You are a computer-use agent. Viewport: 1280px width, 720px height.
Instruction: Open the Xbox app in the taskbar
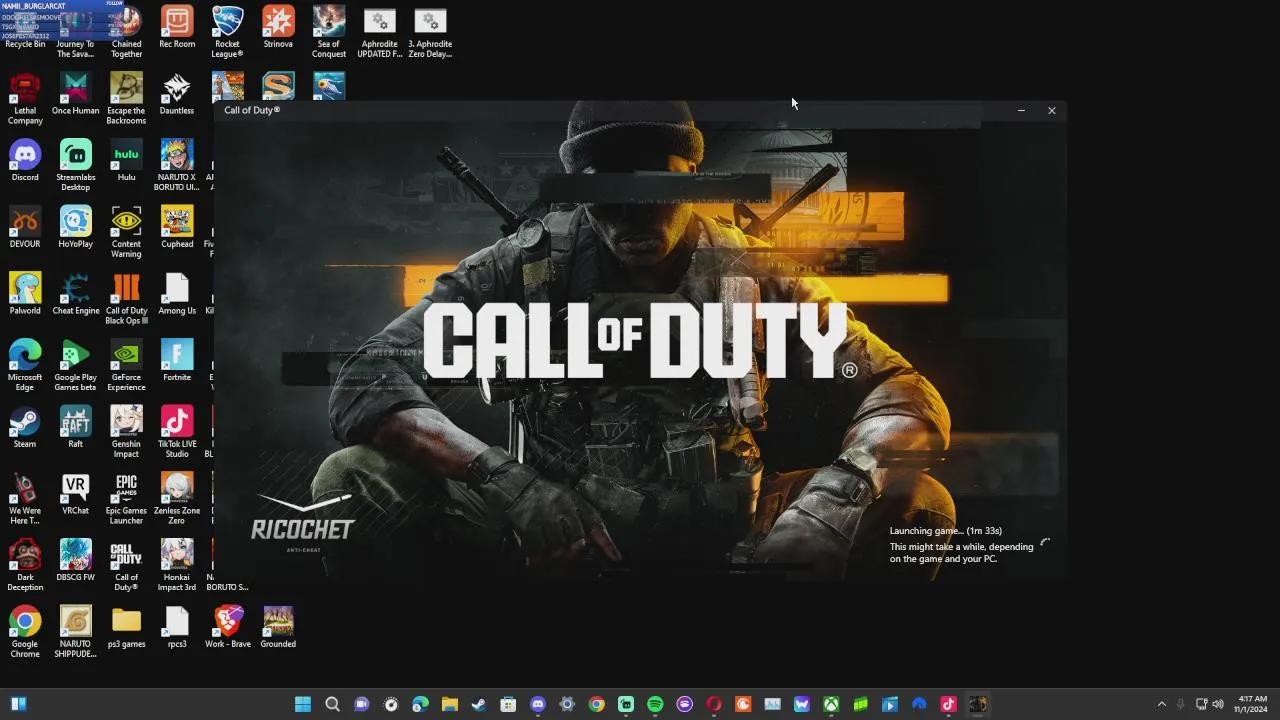click(x=831, y=704)
